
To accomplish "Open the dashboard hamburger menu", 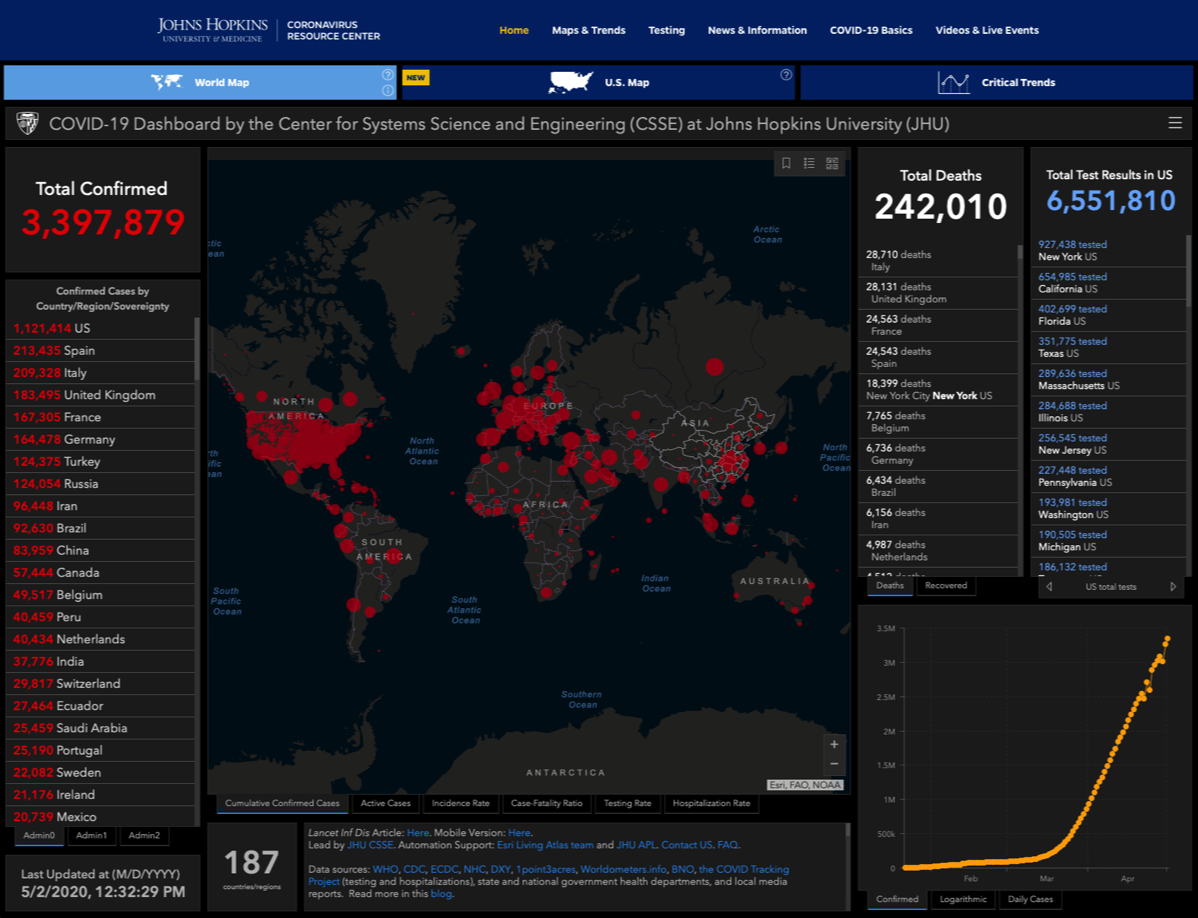I will [x=1175, y=123].
